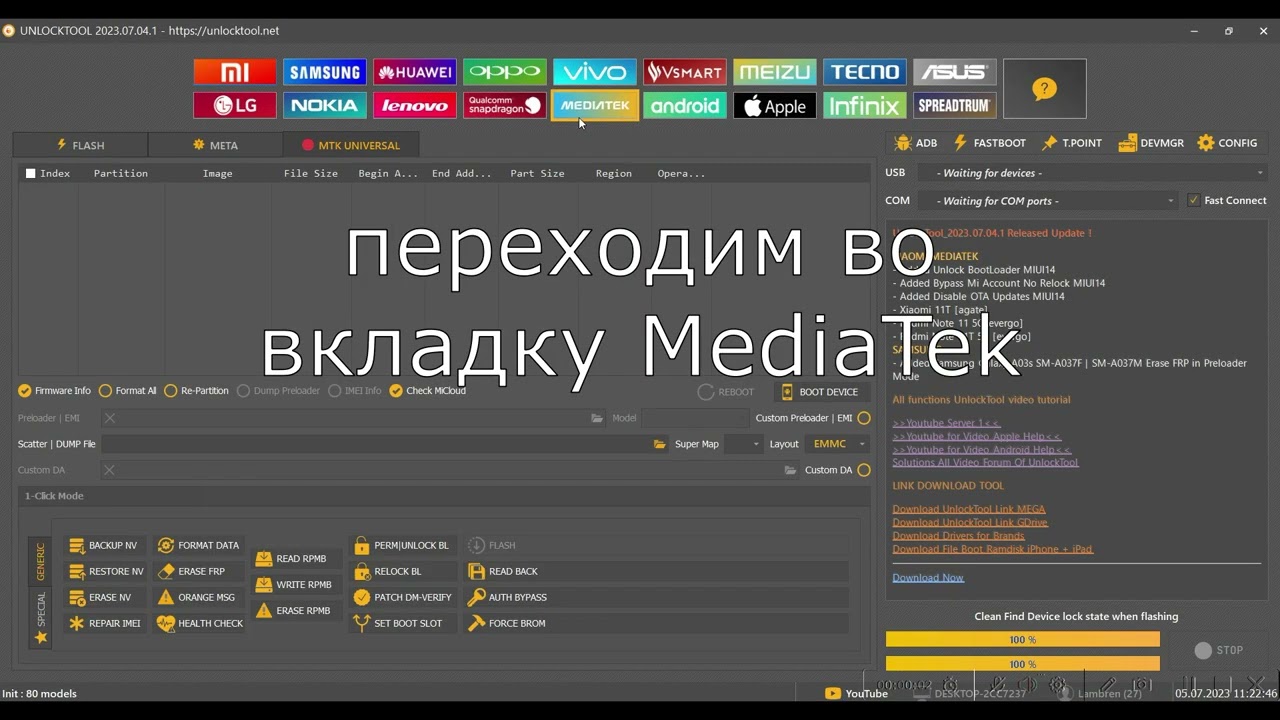1280x720 pixels.
Task: Switch to the META tab
Action: (215, 145)
